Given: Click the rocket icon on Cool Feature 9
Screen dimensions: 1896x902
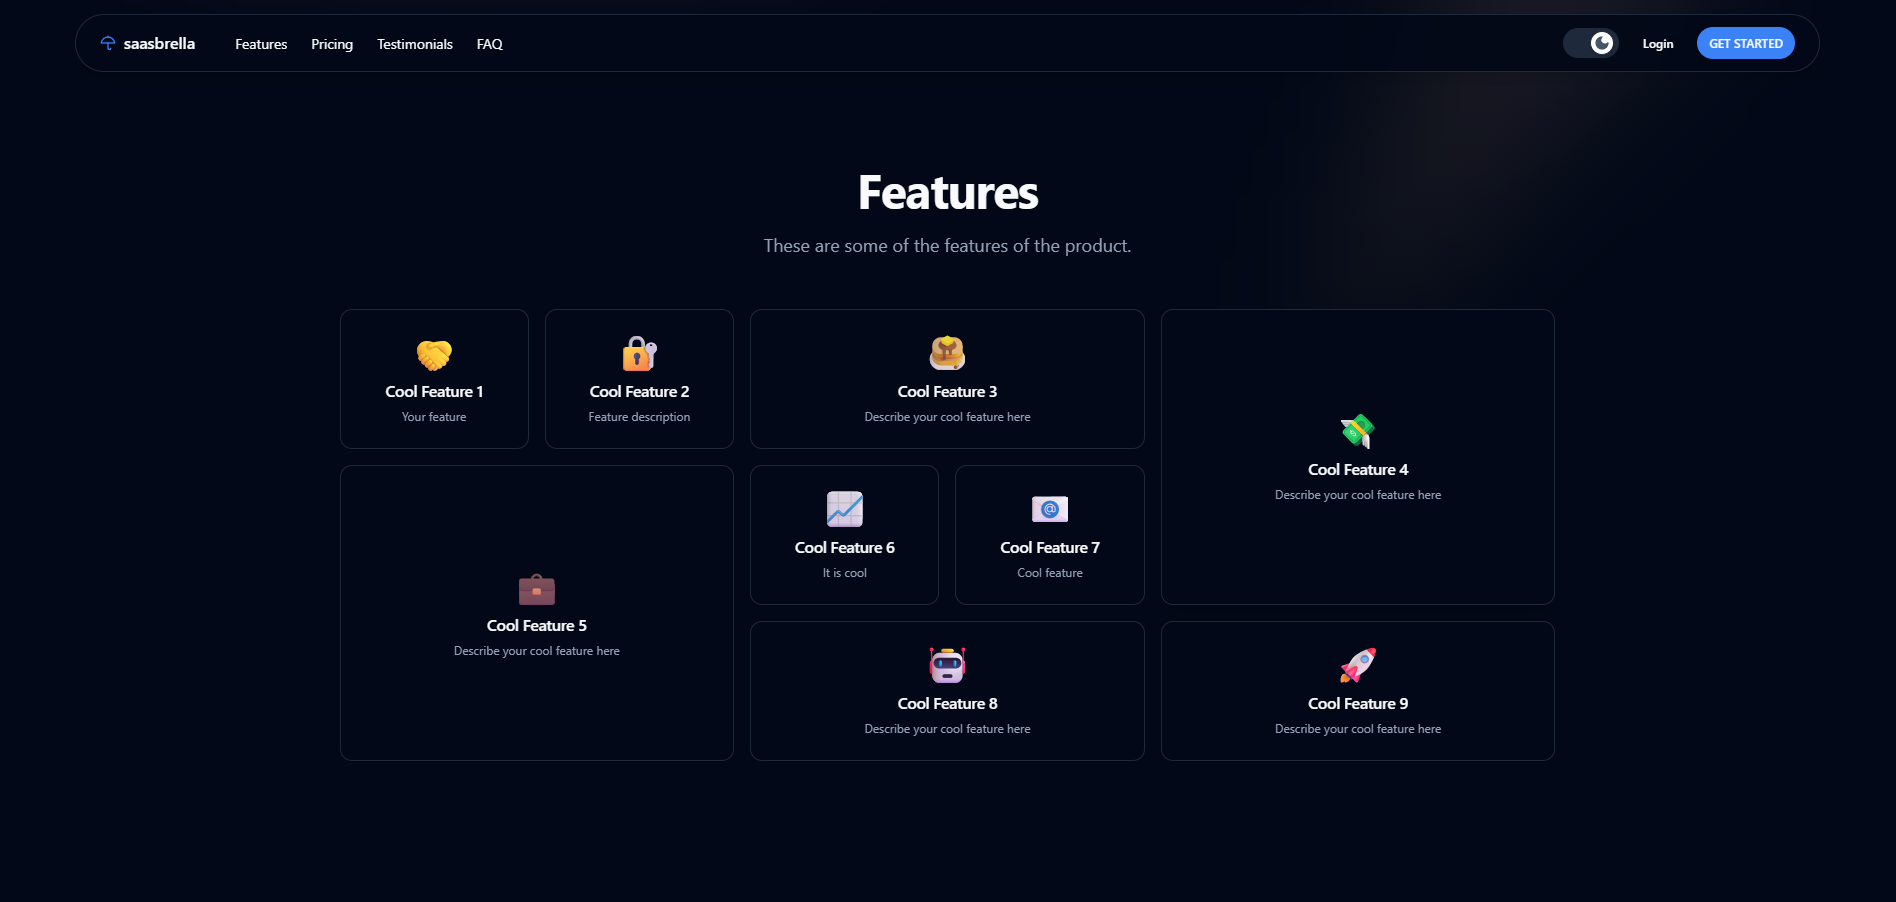Looking at the screenshot, I should tap(1357, 666).
